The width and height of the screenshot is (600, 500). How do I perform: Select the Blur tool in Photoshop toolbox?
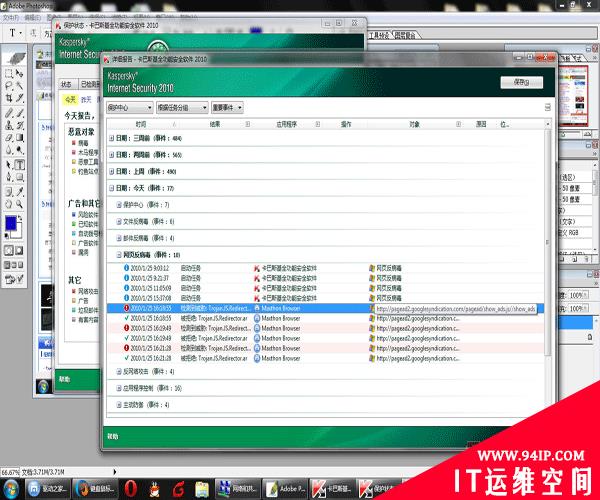point(9,150)
